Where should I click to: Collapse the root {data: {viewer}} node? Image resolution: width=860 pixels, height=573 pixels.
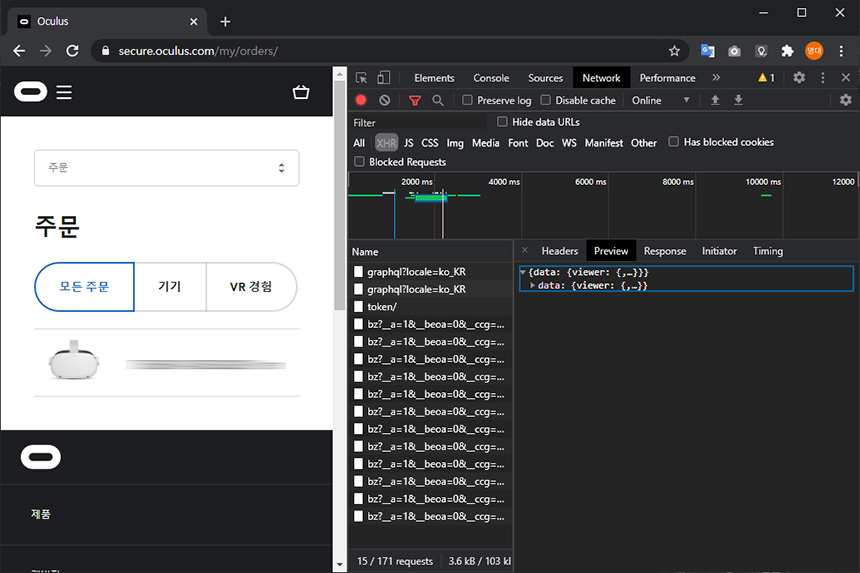click(523, 272)
